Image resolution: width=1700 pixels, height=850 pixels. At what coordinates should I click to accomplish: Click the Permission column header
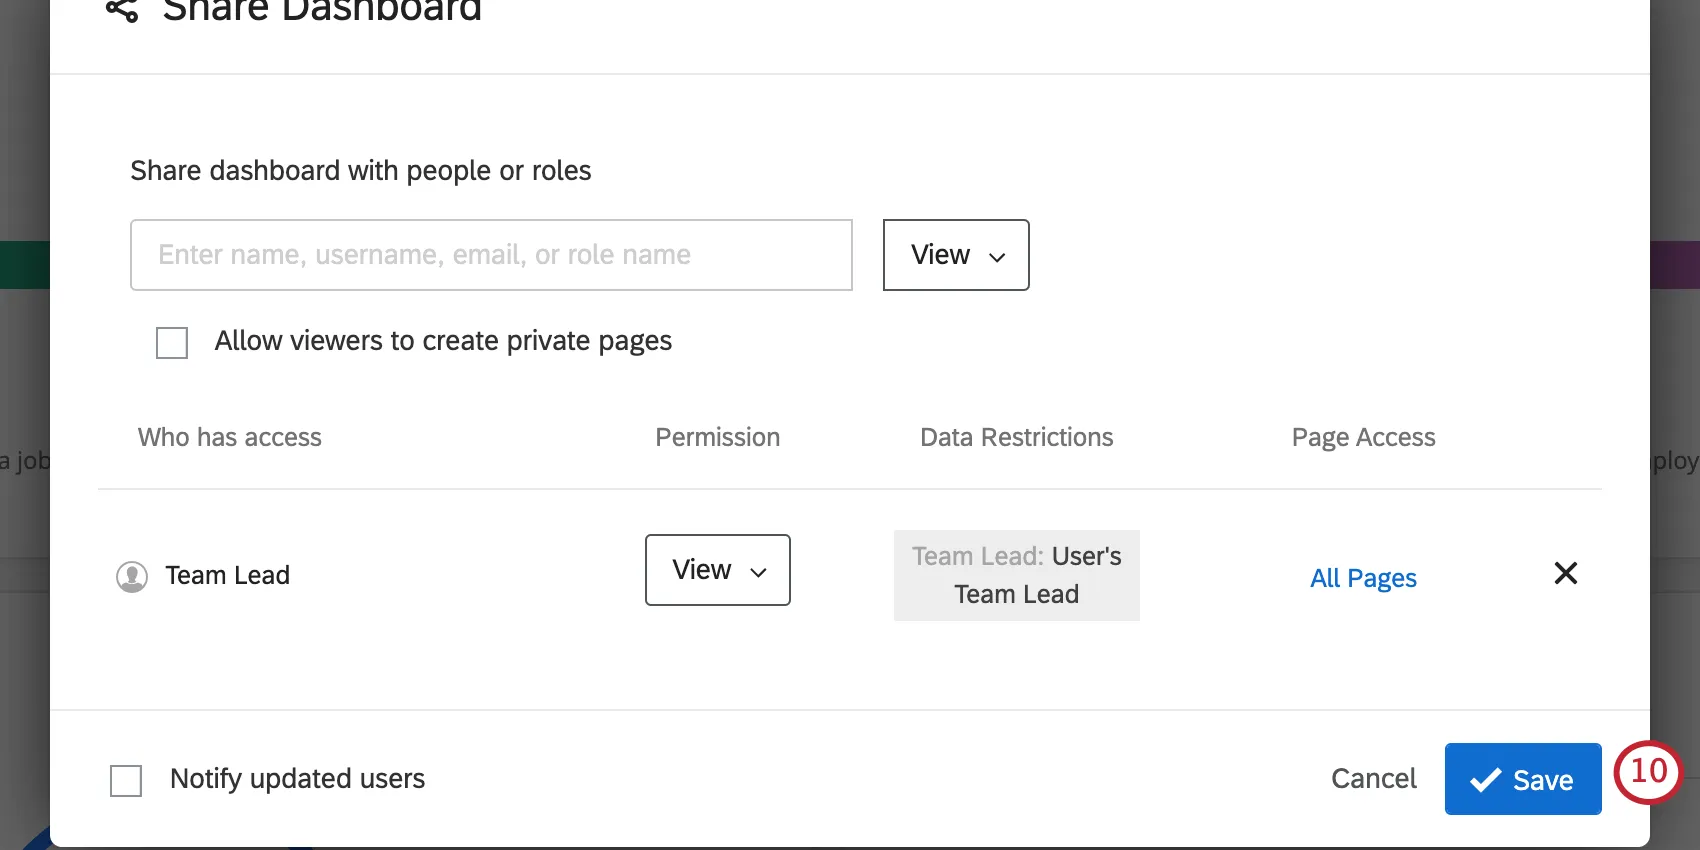tap(717, 438)
